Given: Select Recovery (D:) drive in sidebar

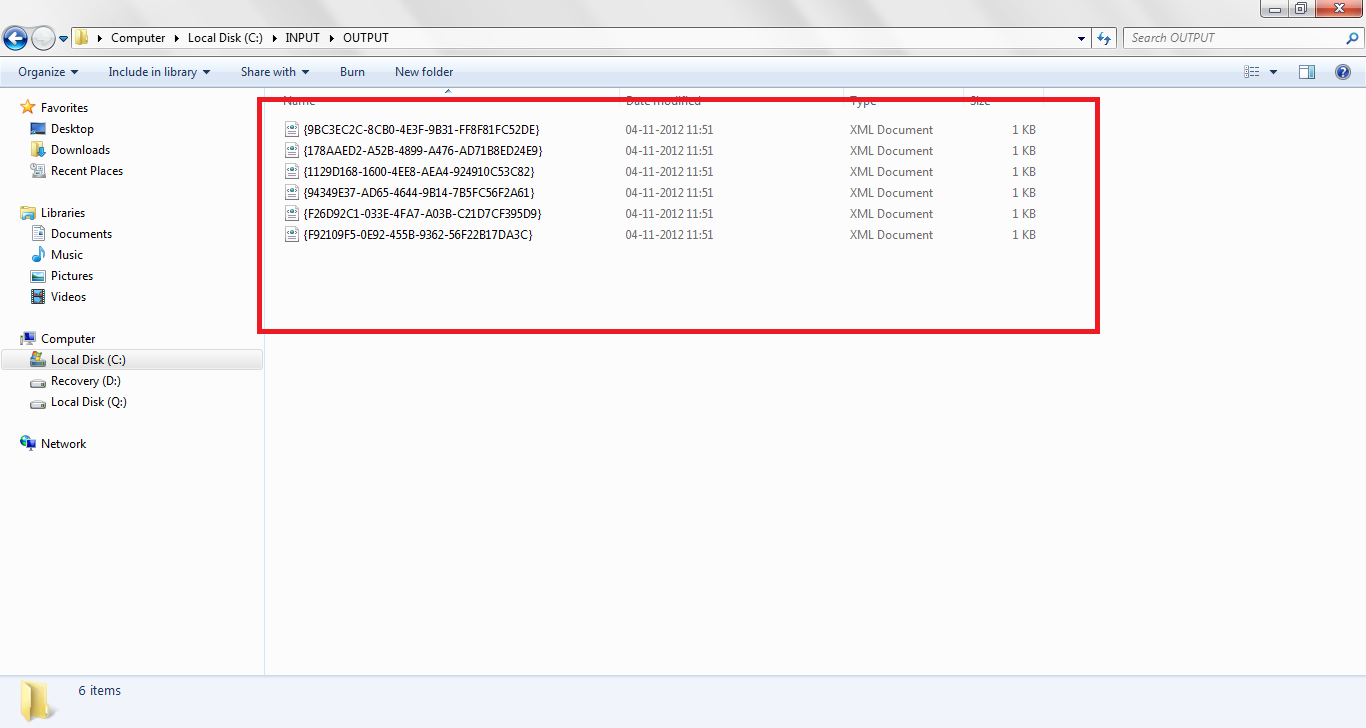Looking at the screenshot, I should pyautogui.click(x=85, y=381).
